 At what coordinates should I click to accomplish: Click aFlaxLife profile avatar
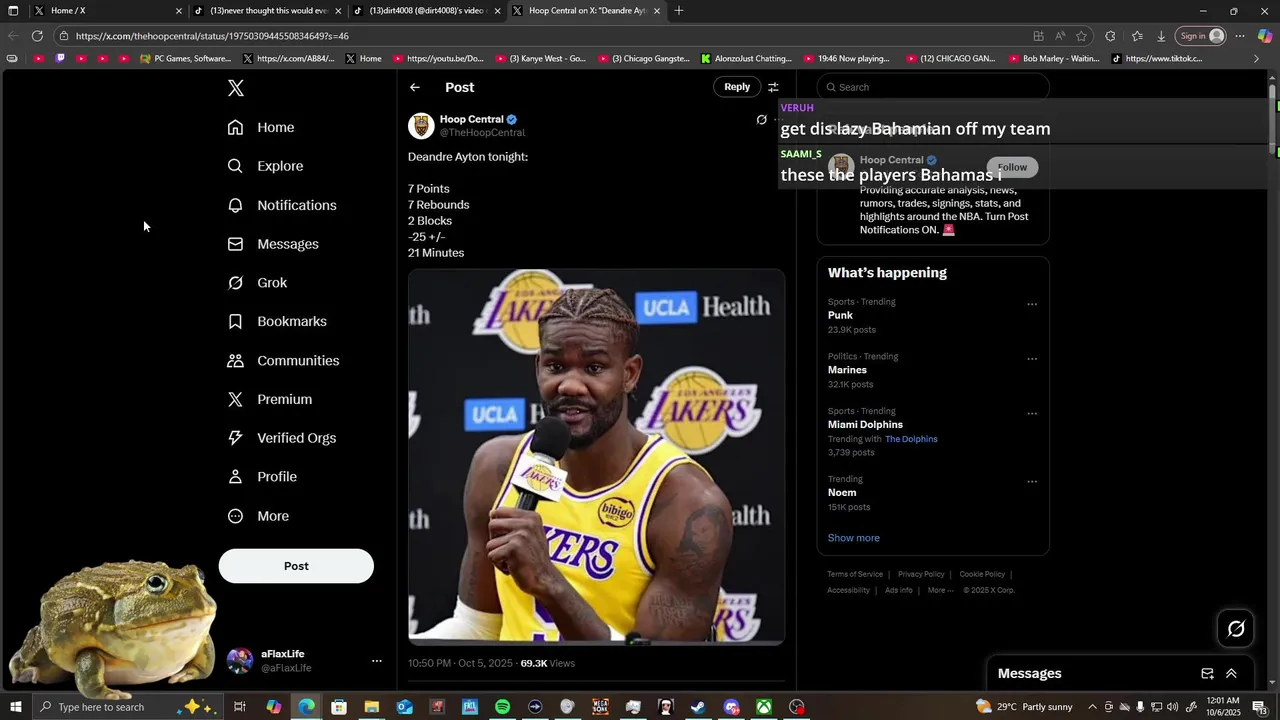tap(240, 661)
